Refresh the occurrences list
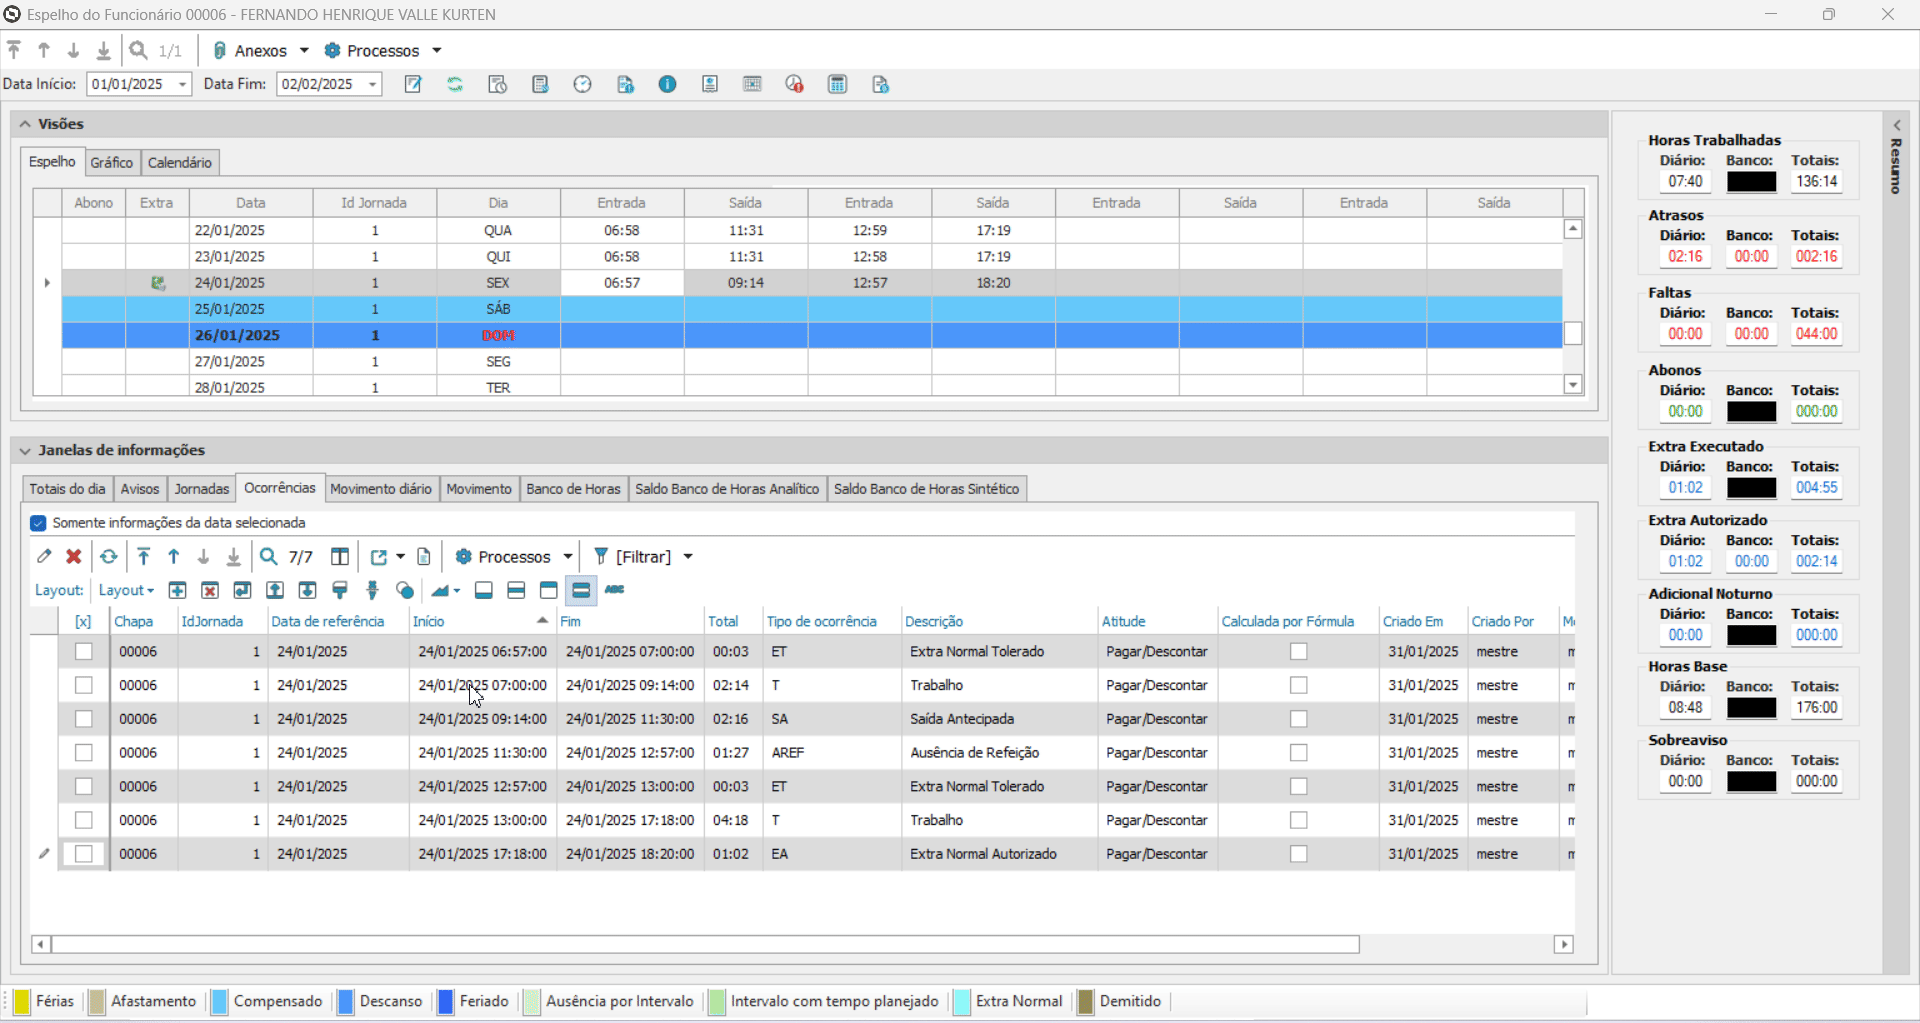This screenshot has height=1023, width=1920. 109,556
